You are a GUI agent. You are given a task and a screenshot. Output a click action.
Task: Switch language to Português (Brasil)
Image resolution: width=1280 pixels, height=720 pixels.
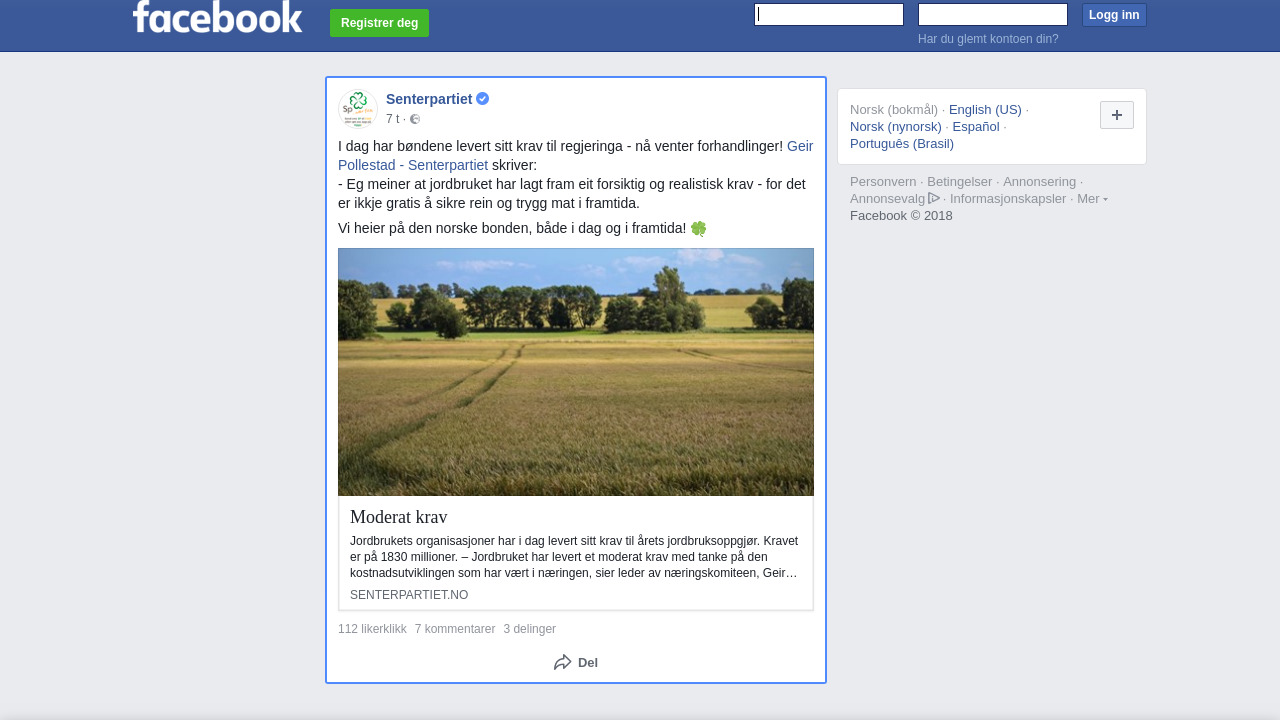[902, 143]
